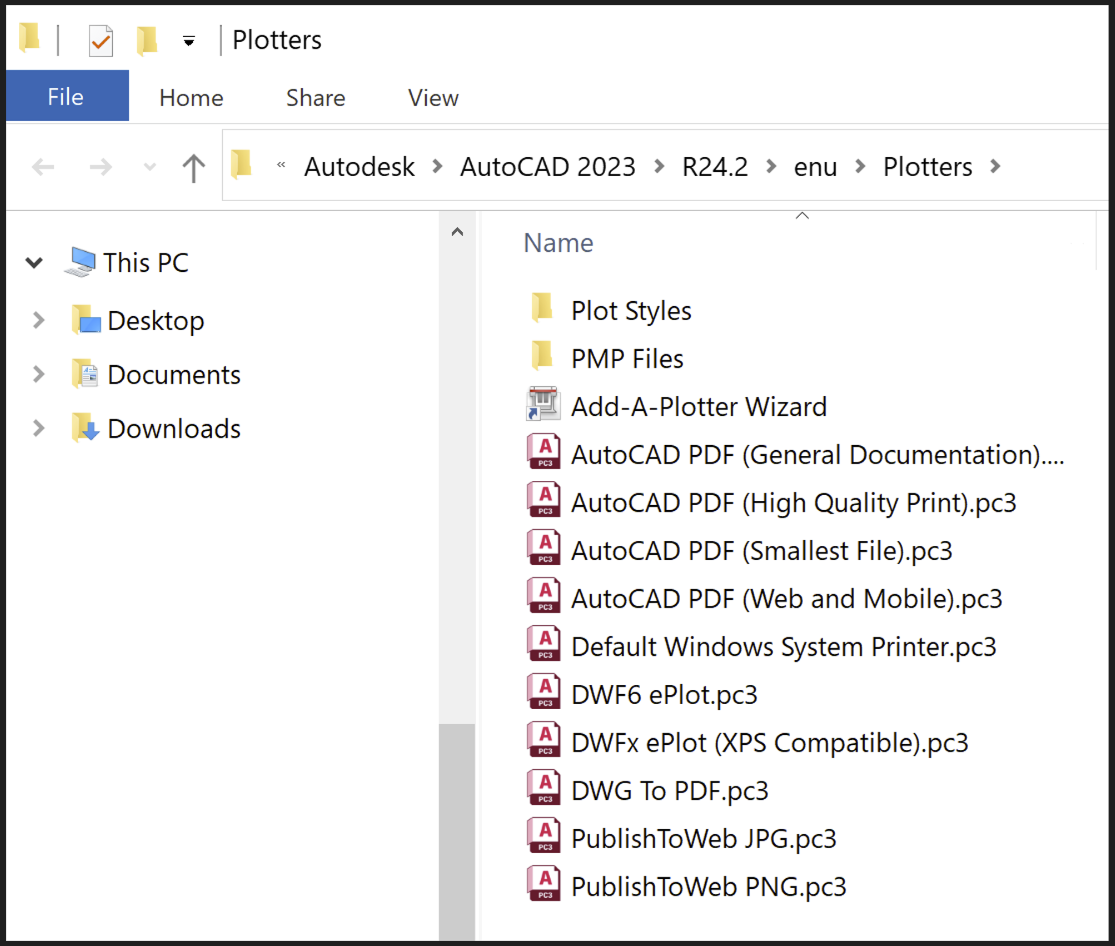Image resolution: width=1115 pixels, height=946 pixels.
Task: Open the DWG To PDF.pc3 configuration
Action: point(668,790)
